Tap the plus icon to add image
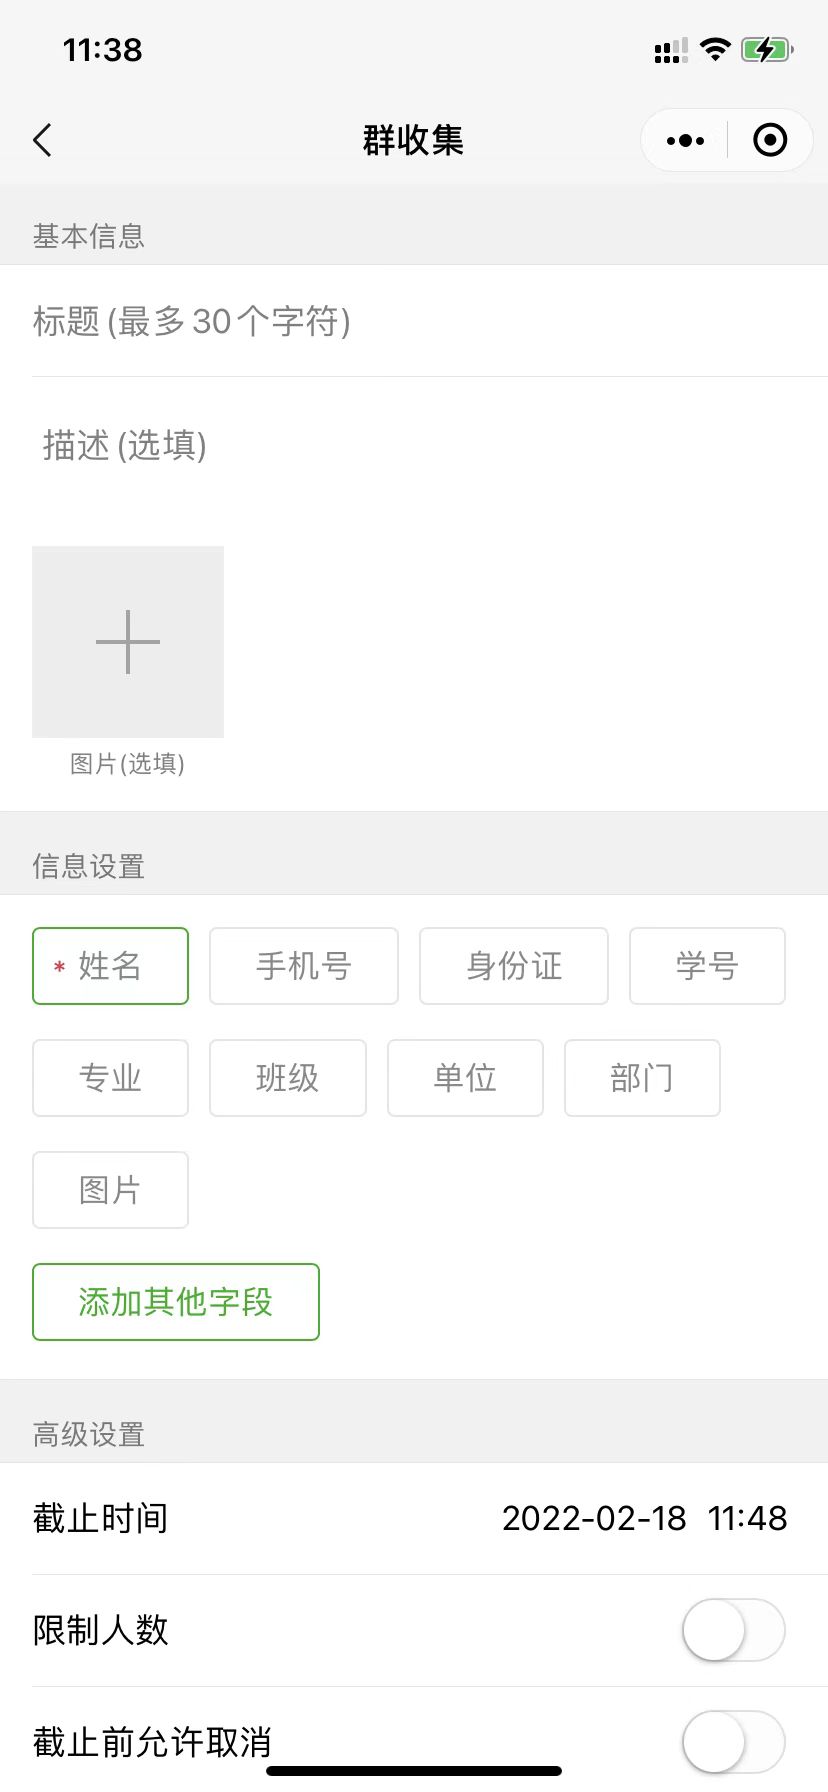Screen dimensions: 828x1792 (128, 642)
